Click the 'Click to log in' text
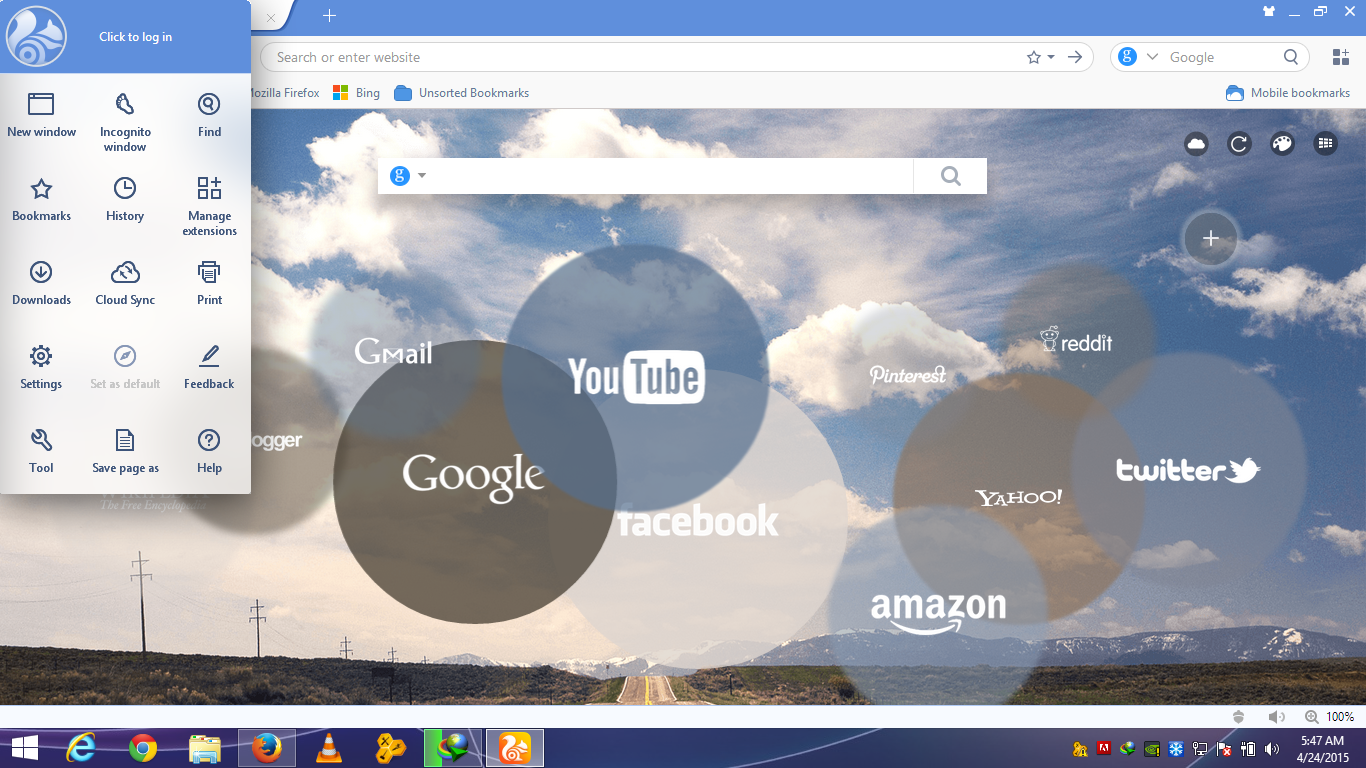Viewport: 1366px width, 768px height. [x=135, y=37]
